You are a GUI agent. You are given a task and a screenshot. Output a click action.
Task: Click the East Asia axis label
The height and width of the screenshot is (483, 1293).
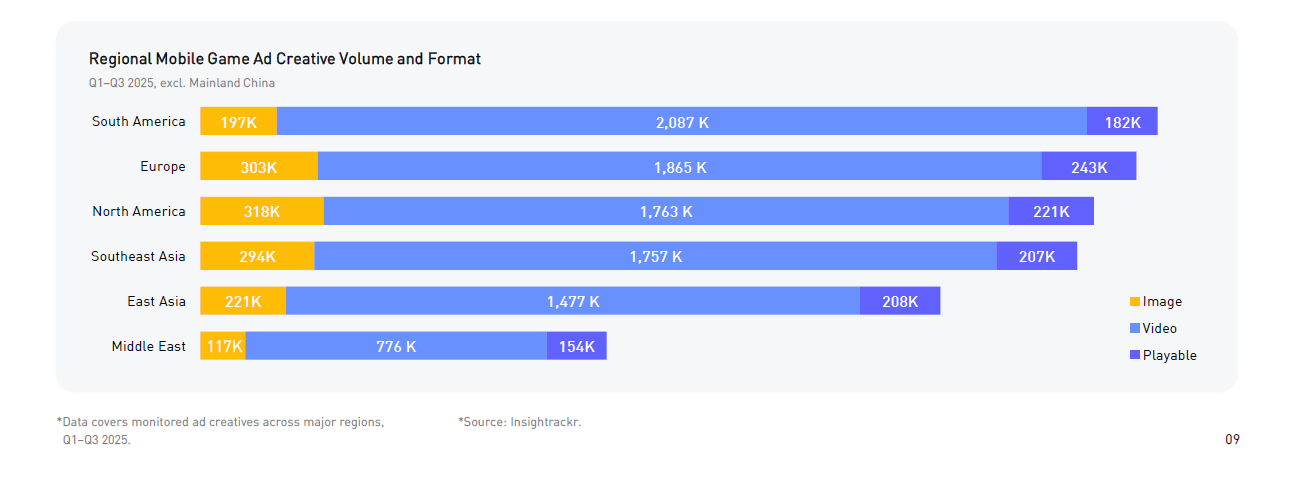(x=156, y=302)
